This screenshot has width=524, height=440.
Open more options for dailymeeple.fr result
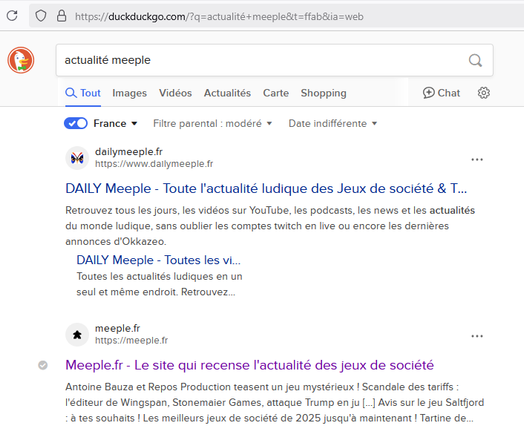click(477, 159)
